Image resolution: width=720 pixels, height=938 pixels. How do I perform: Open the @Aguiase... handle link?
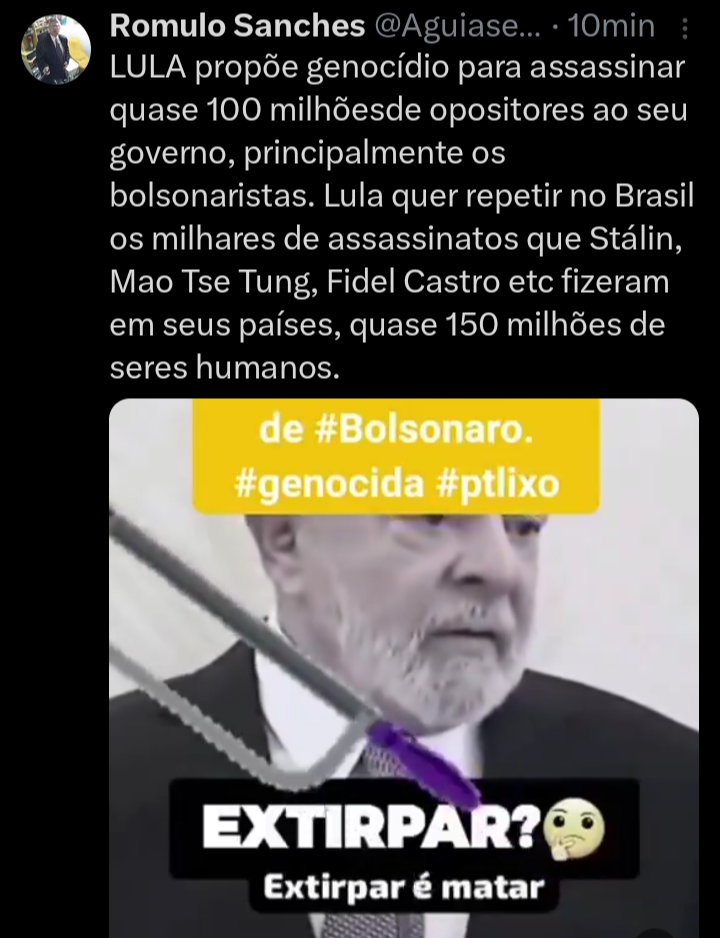pos(457,26)
